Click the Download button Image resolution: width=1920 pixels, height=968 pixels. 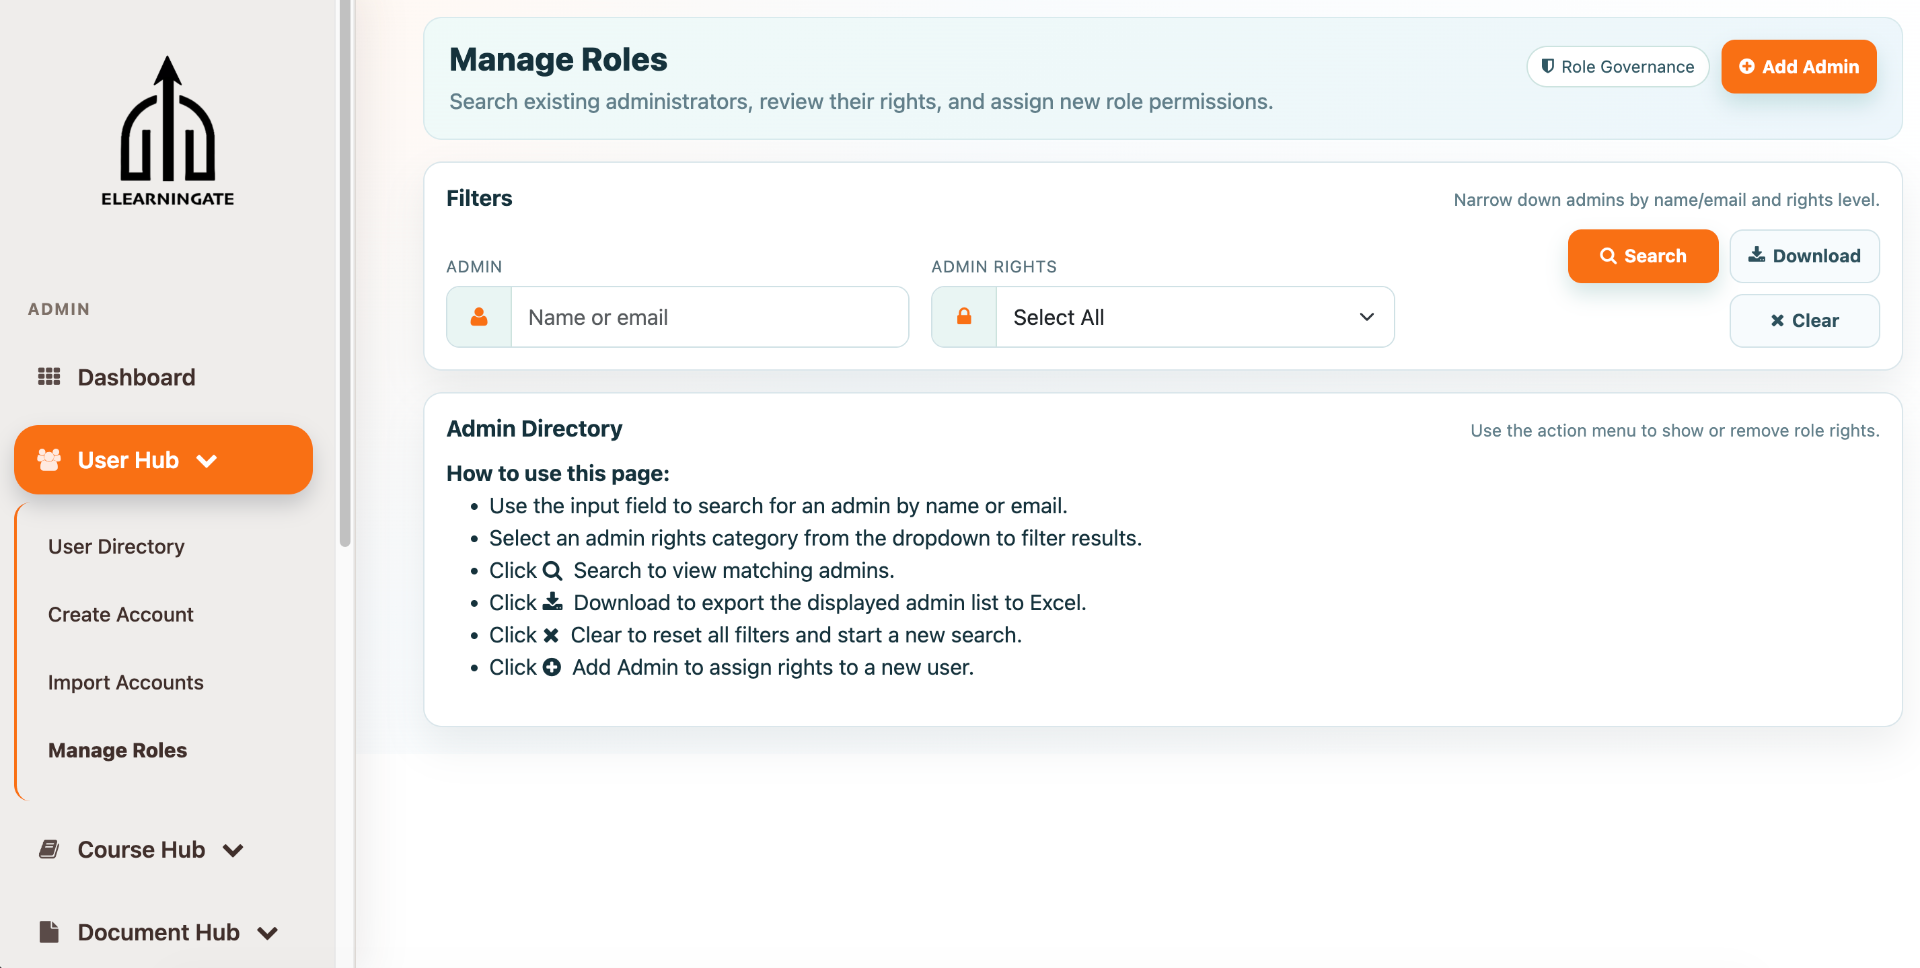(1805, 256)
